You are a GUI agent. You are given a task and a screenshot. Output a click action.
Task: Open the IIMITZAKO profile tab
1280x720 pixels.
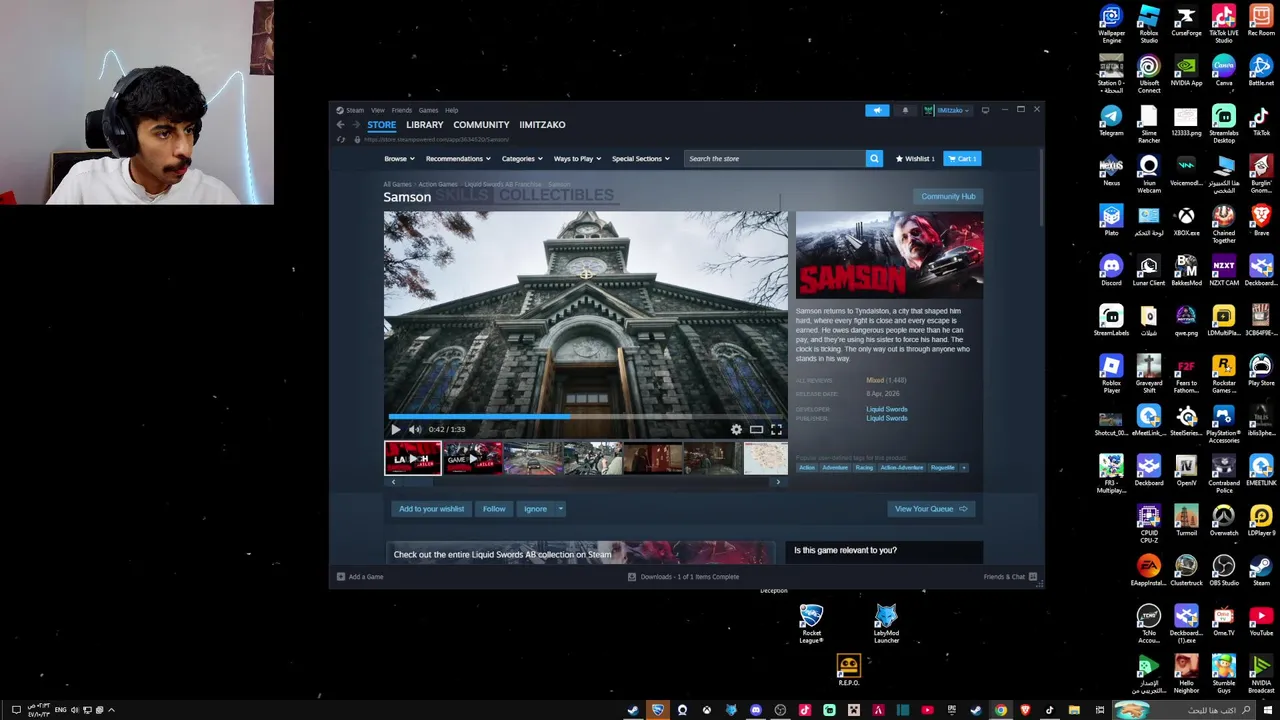tap(542, 125)
